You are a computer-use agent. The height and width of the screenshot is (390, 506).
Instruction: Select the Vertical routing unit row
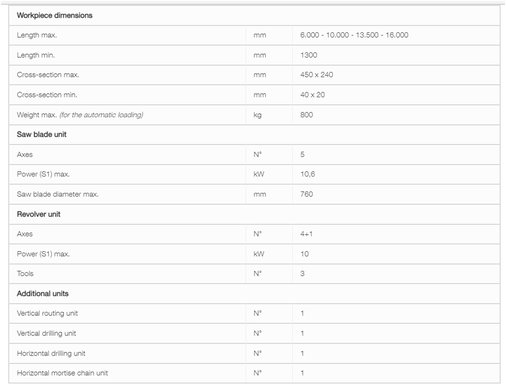point(254,313)
